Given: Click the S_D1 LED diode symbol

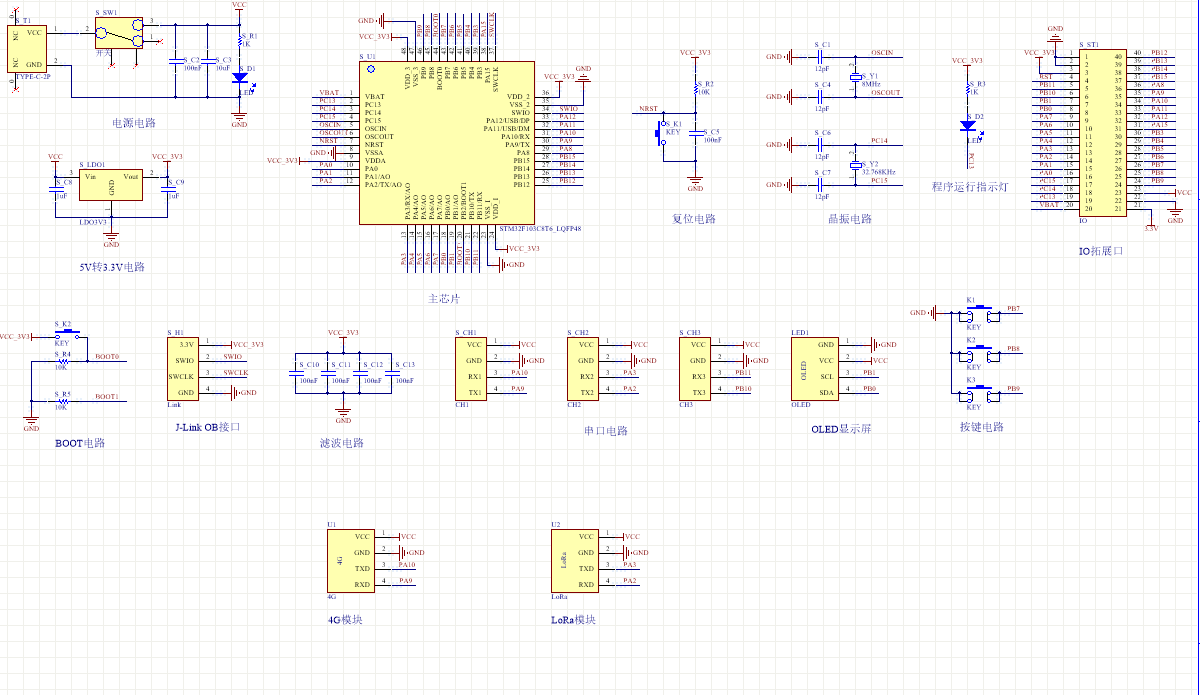Looking at the screenshot, I should (x=240, y=76).
